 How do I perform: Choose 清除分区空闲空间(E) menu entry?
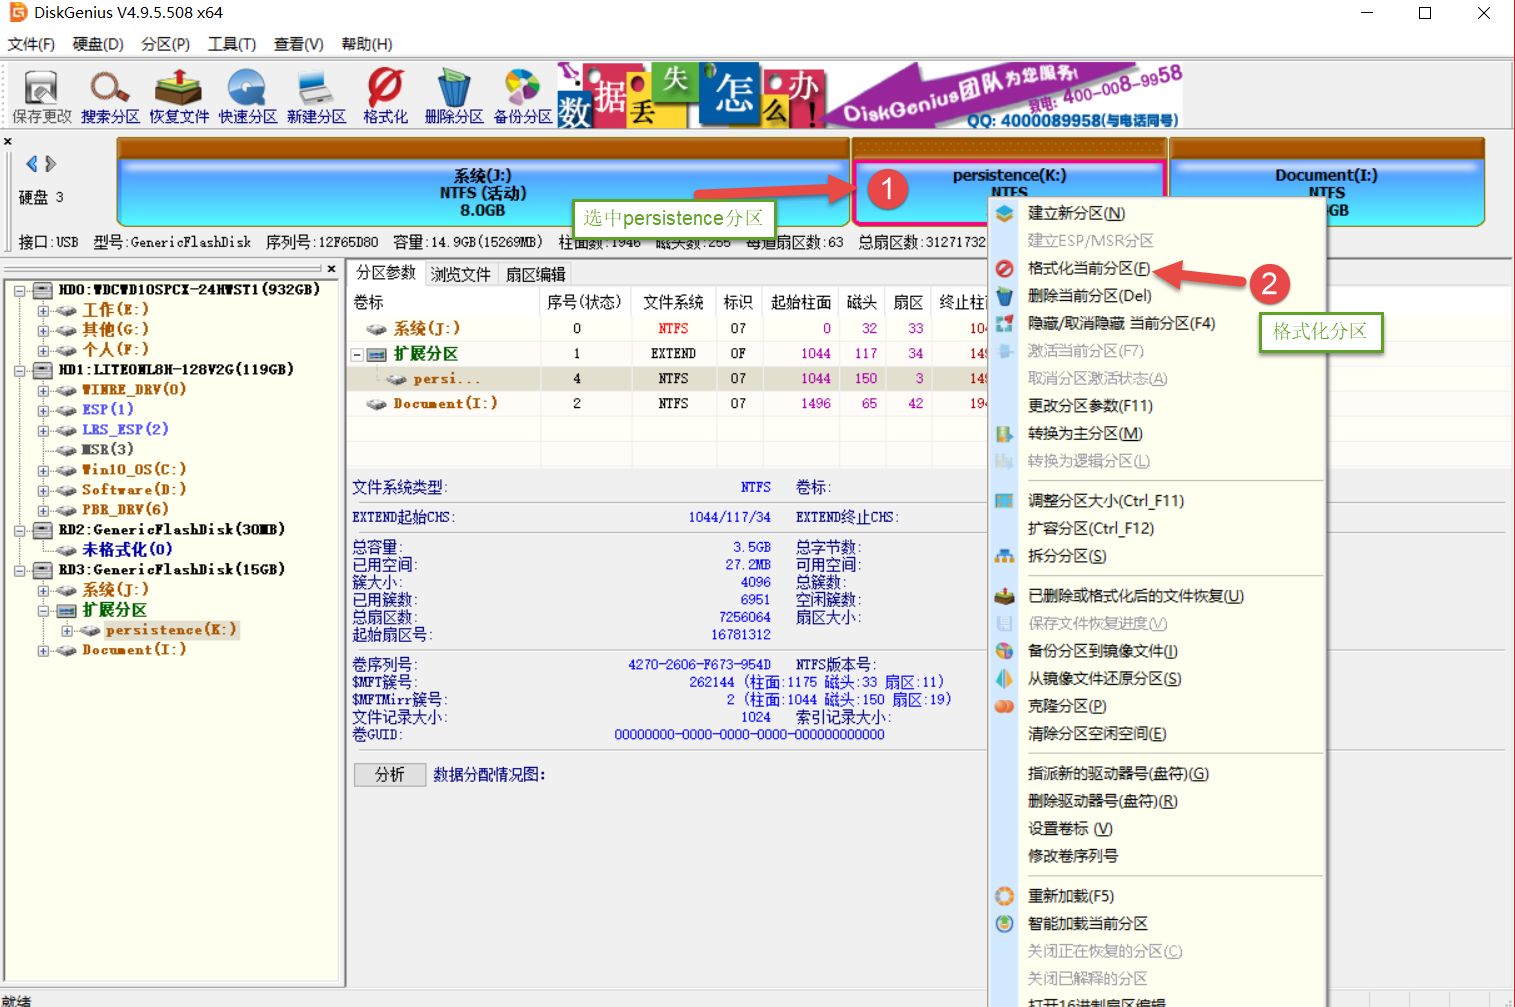pos(1157,733)
